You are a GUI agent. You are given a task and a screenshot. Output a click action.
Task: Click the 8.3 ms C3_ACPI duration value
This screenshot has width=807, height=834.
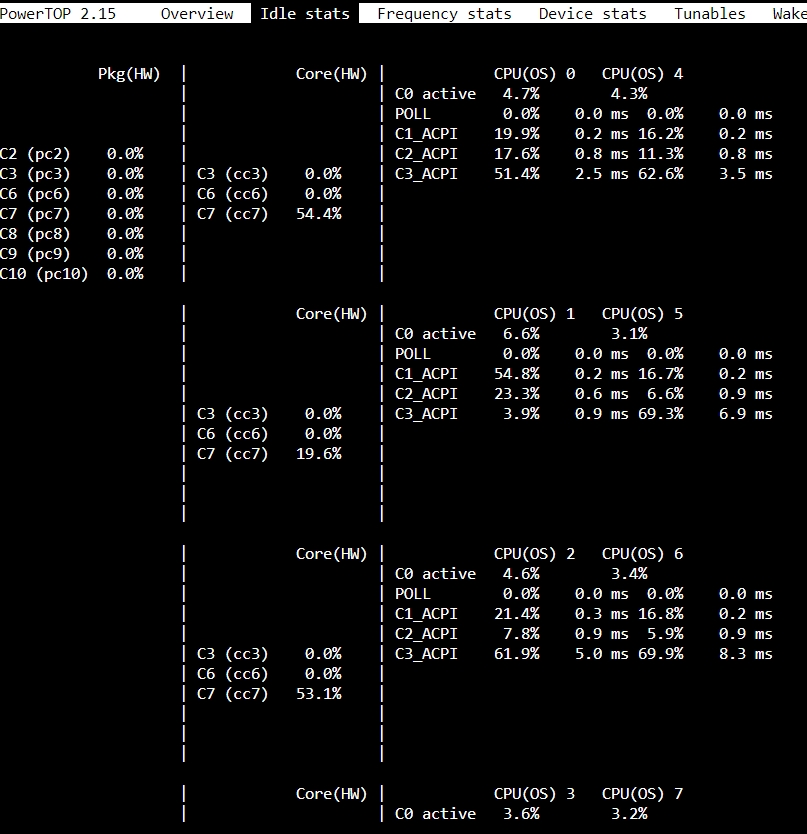coord(745,654)
